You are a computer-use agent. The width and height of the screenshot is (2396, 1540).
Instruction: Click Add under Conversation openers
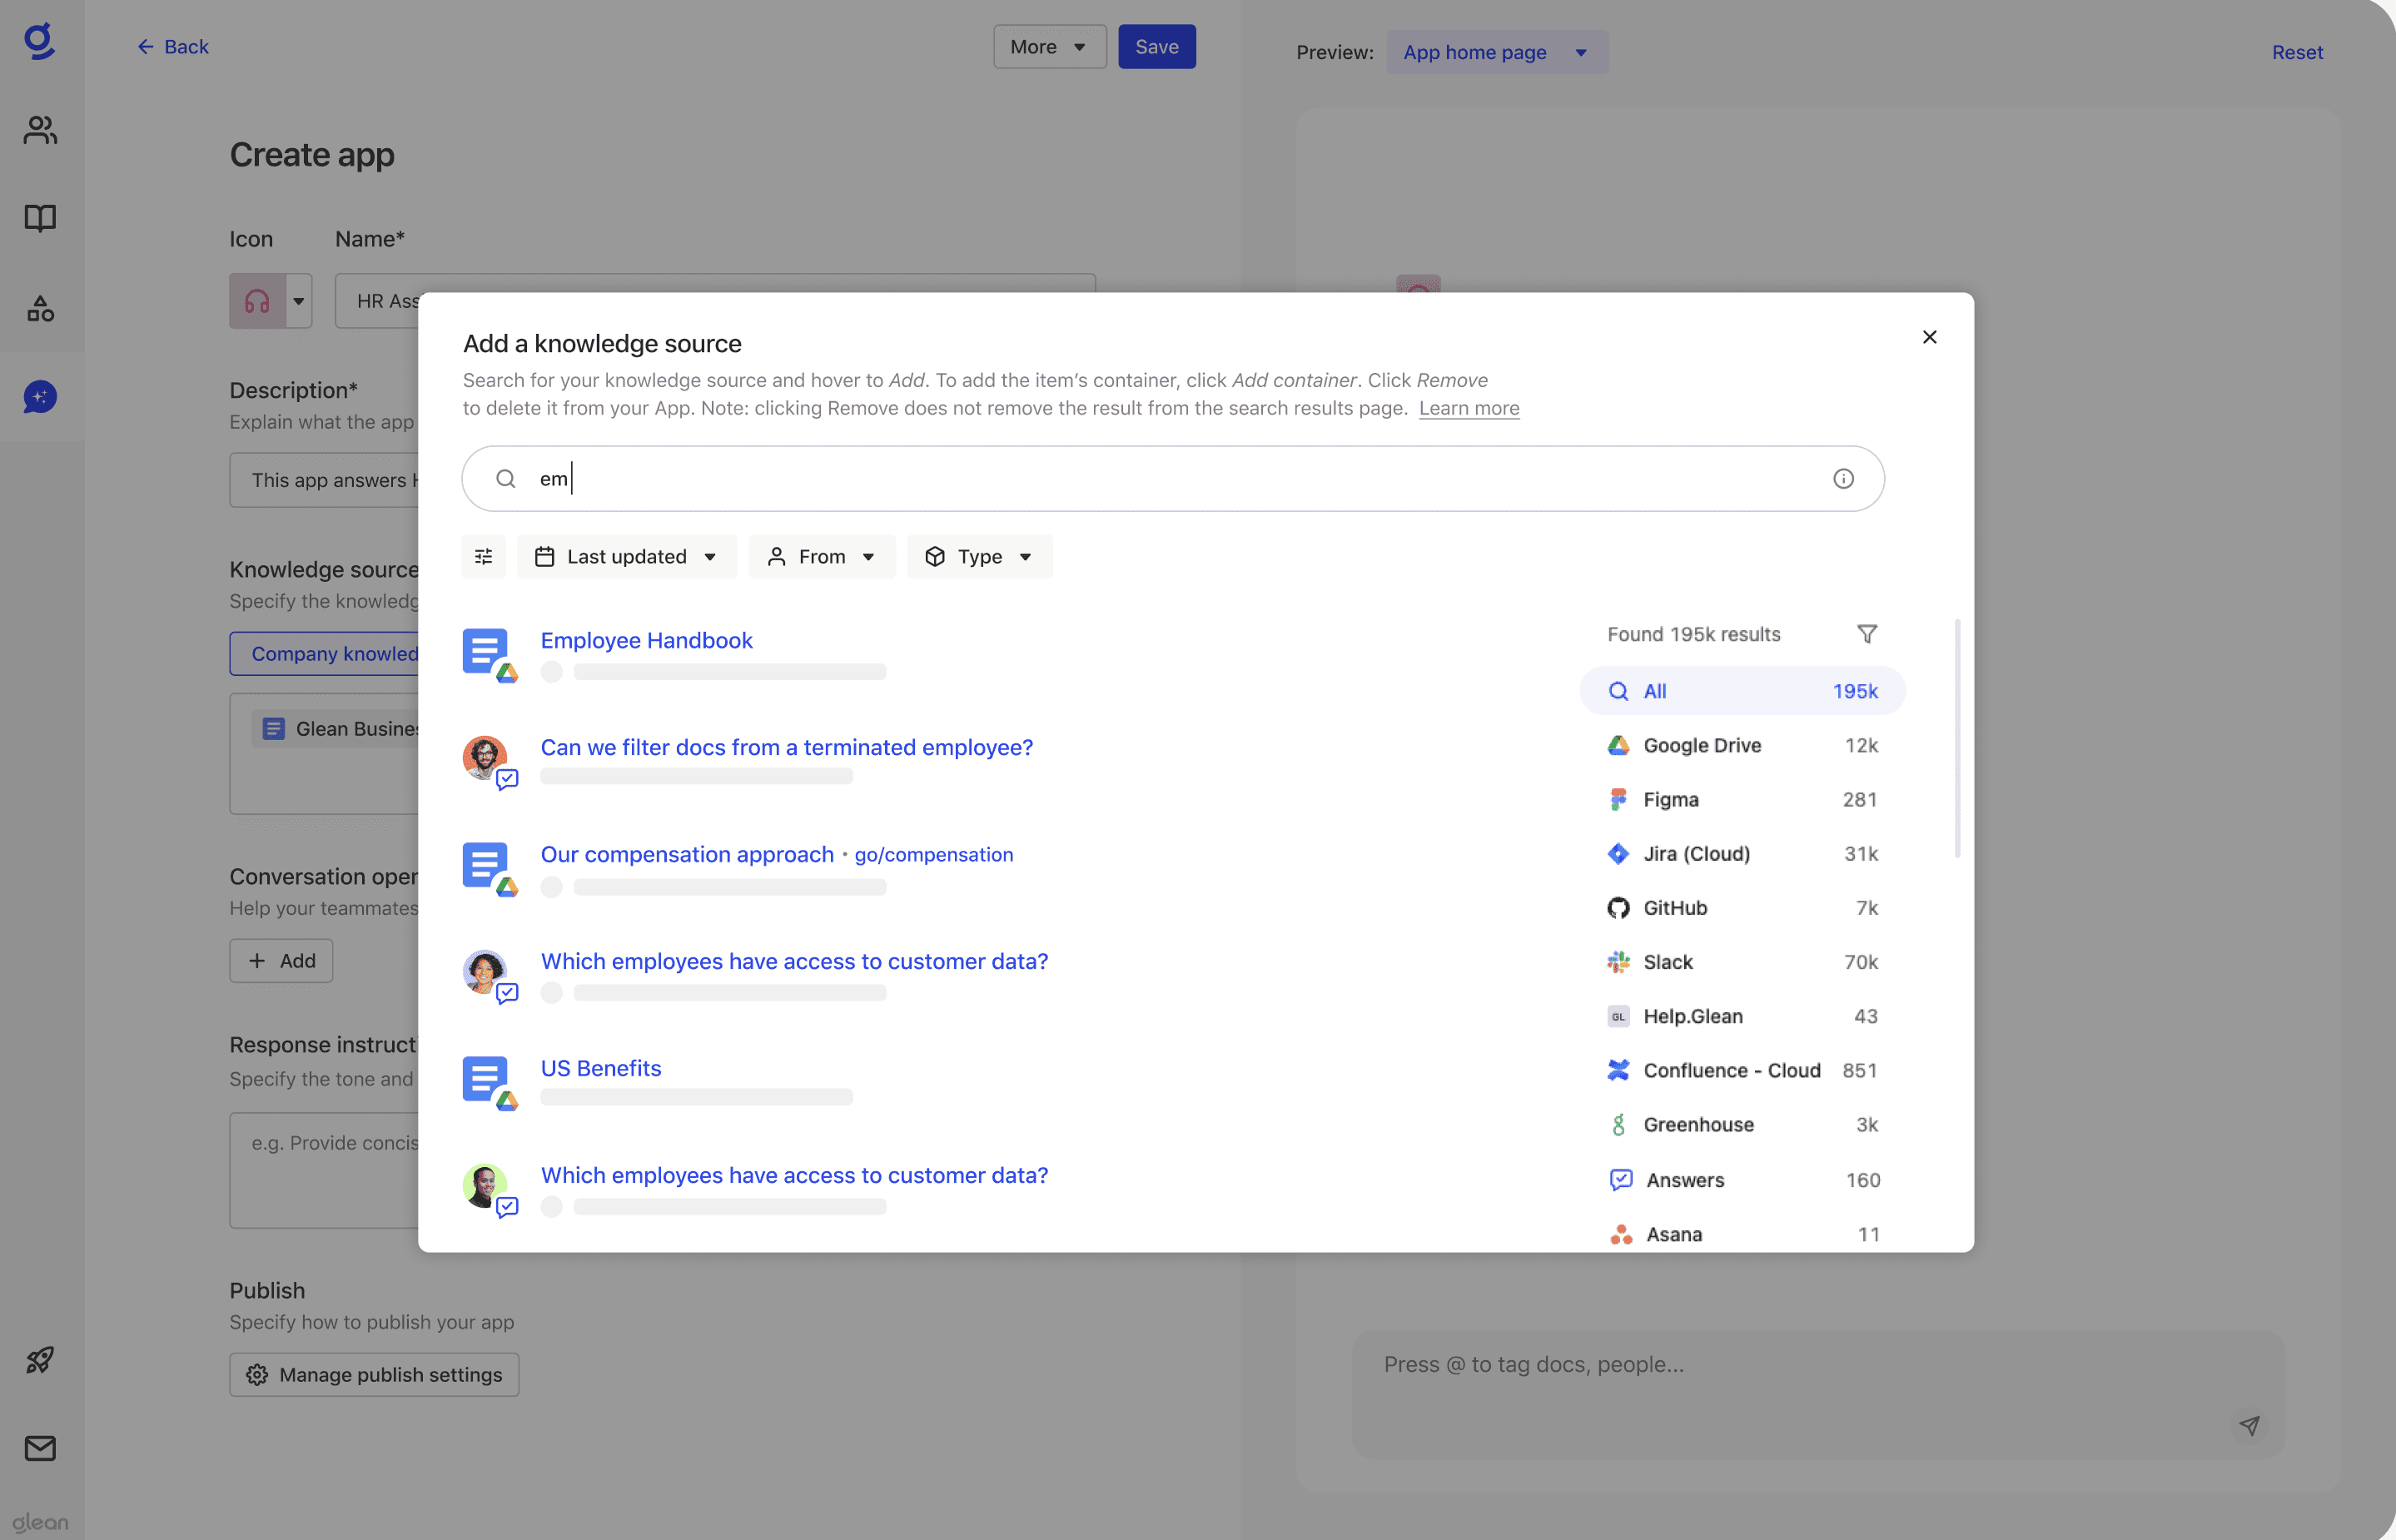coord(281,961)
